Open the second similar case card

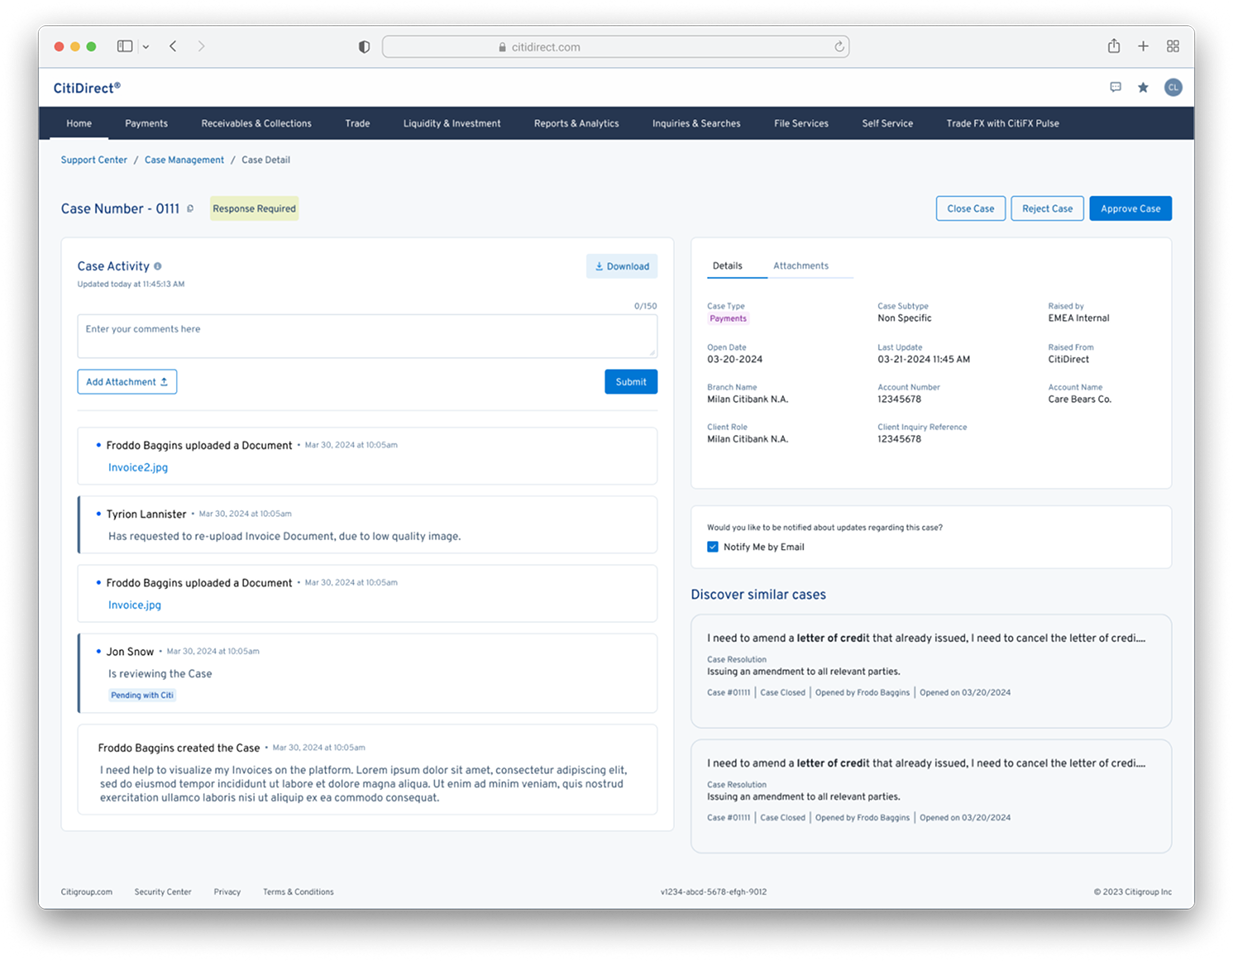pyautogui.click(x=931, y=796)
